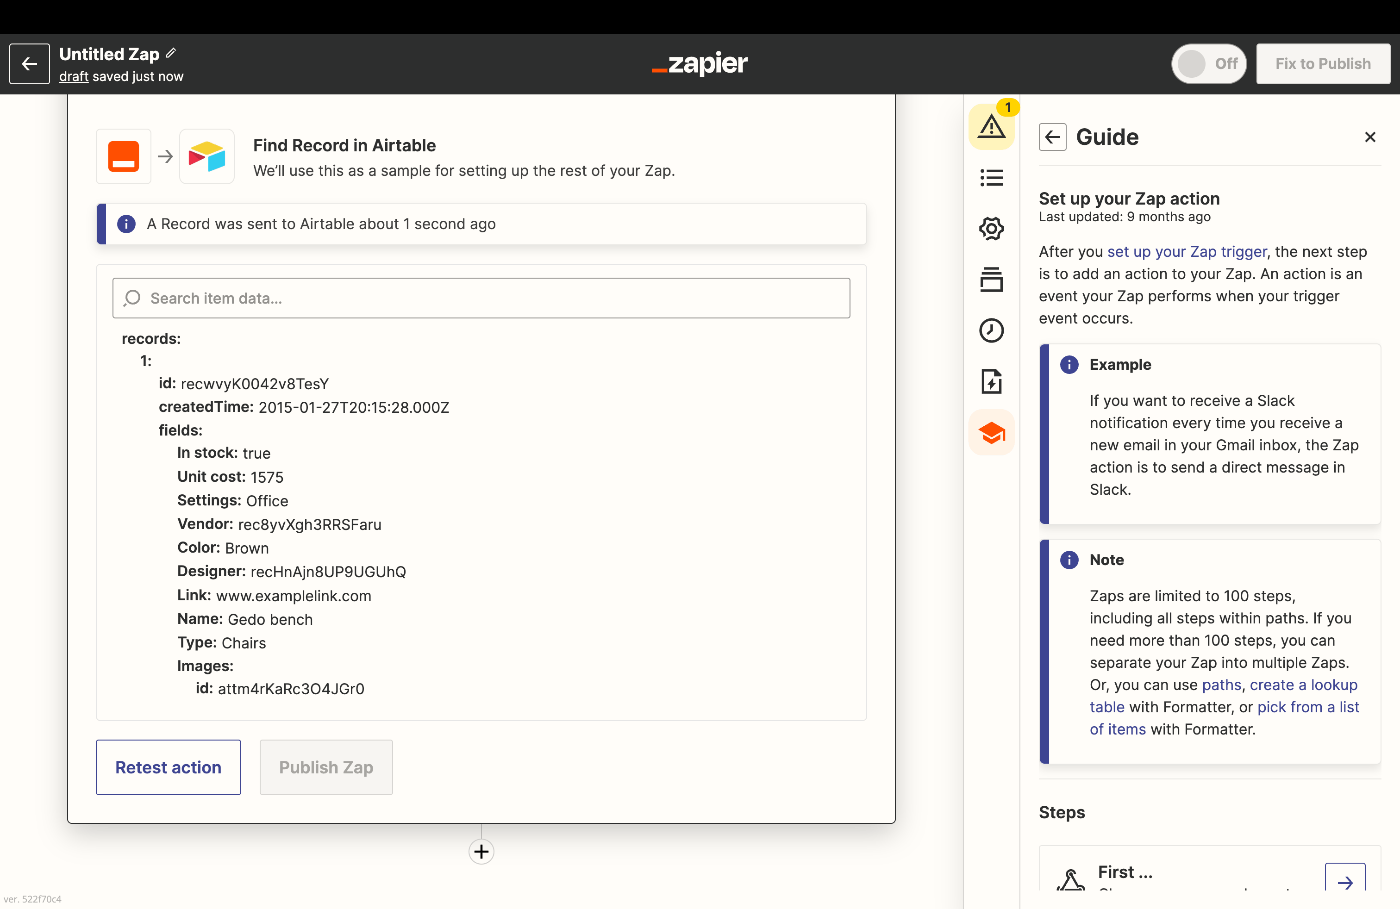The width and height of the screenshot is (1400, 909).
Task: Click the Fix to Publish button
Action: click(x=1323, y=64)
